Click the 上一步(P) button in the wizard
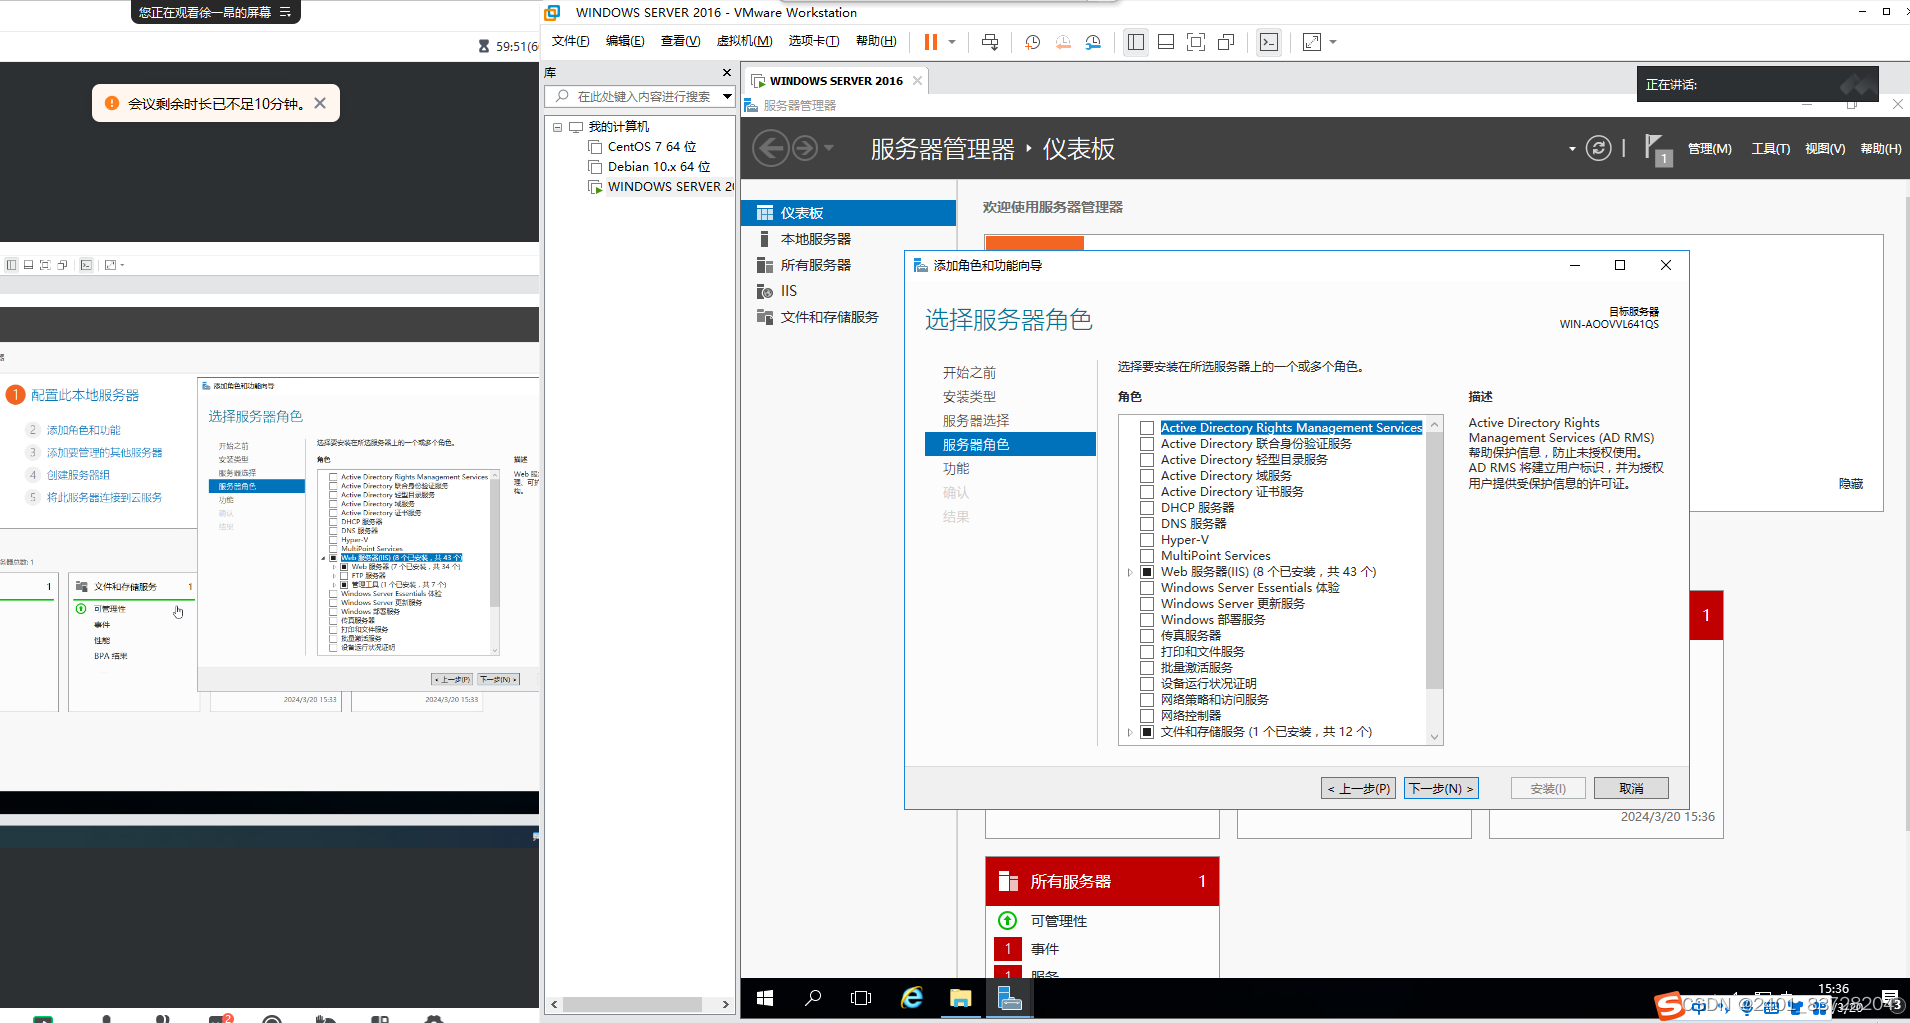The width and height of the screenshot is (1910, 1023). [1358, 789]
